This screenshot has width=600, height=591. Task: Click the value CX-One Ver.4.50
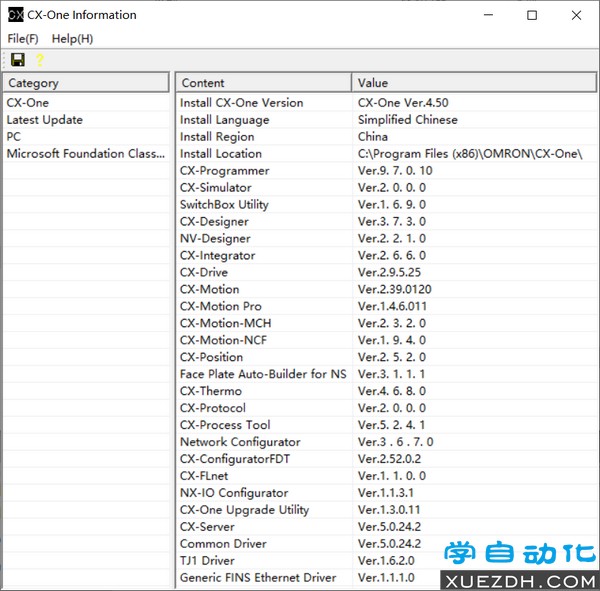[x=403, y=103]
